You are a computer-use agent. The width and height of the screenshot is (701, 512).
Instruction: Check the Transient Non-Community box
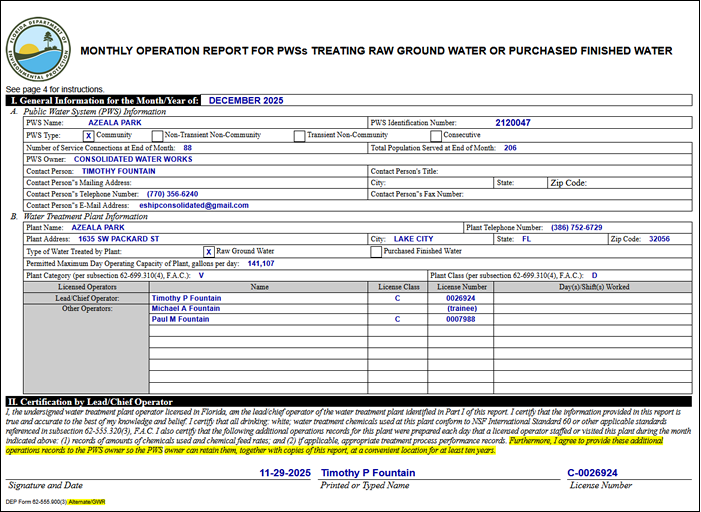(300, 135)
